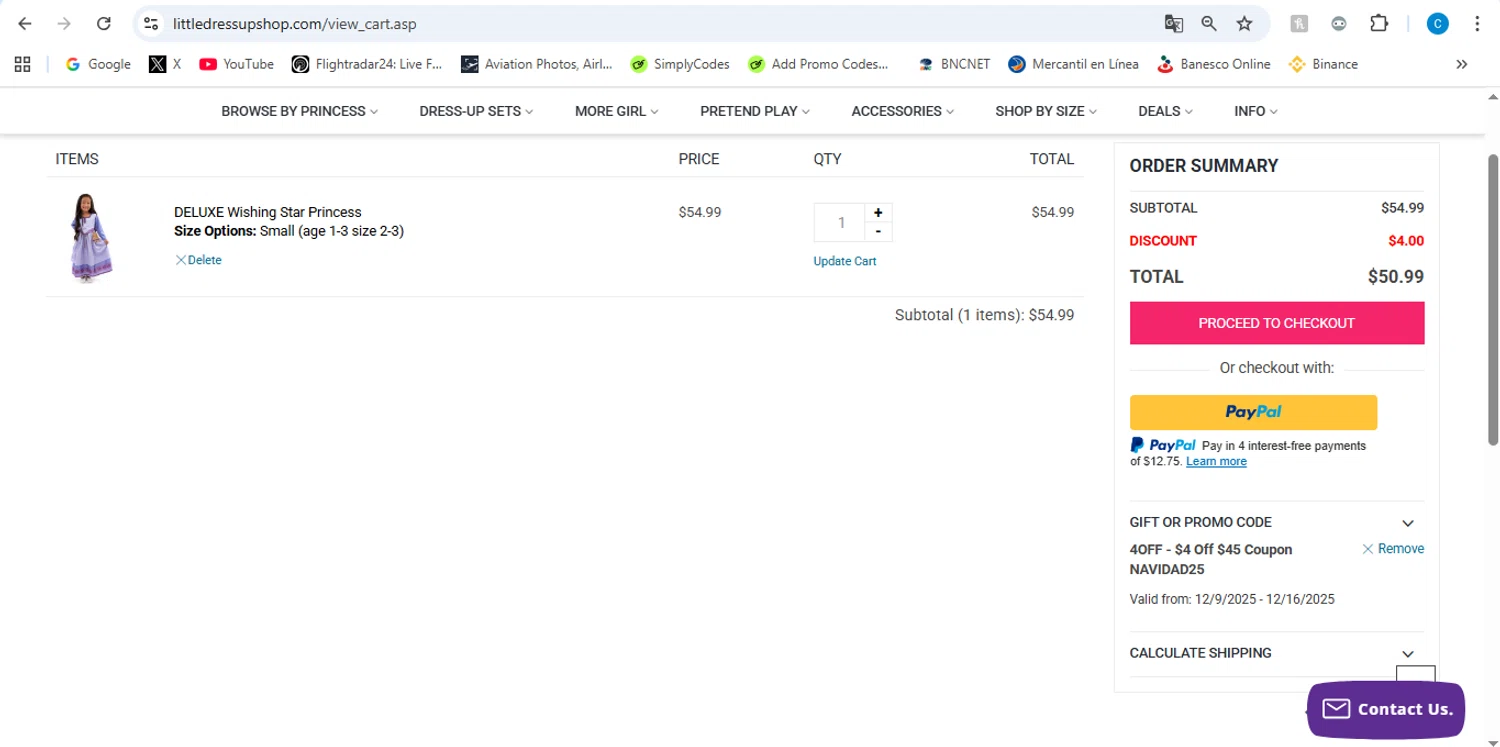The height and width of the screenshot is (747, 1500).
Task: Open the BNCNET bookmark
Action: [x=954, y=64]
